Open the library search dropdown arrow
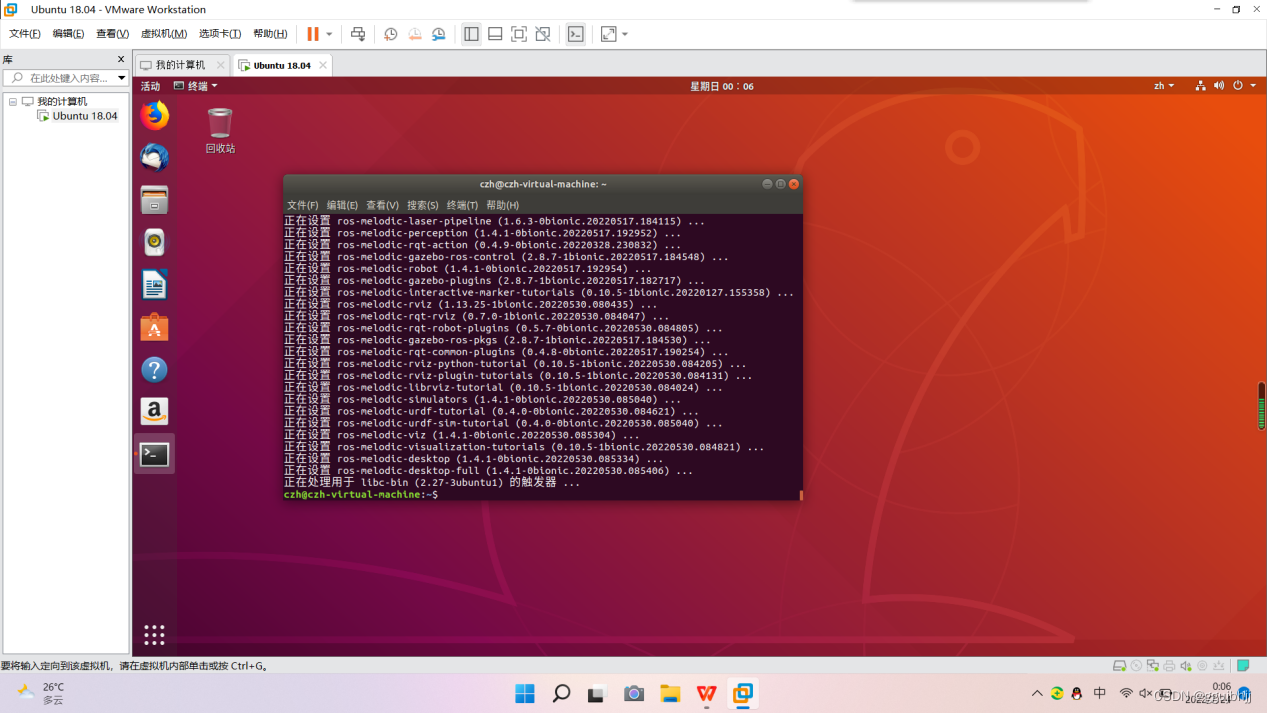Image resolution: width=1267 pixels, height=713 pixels. (121, 78)
